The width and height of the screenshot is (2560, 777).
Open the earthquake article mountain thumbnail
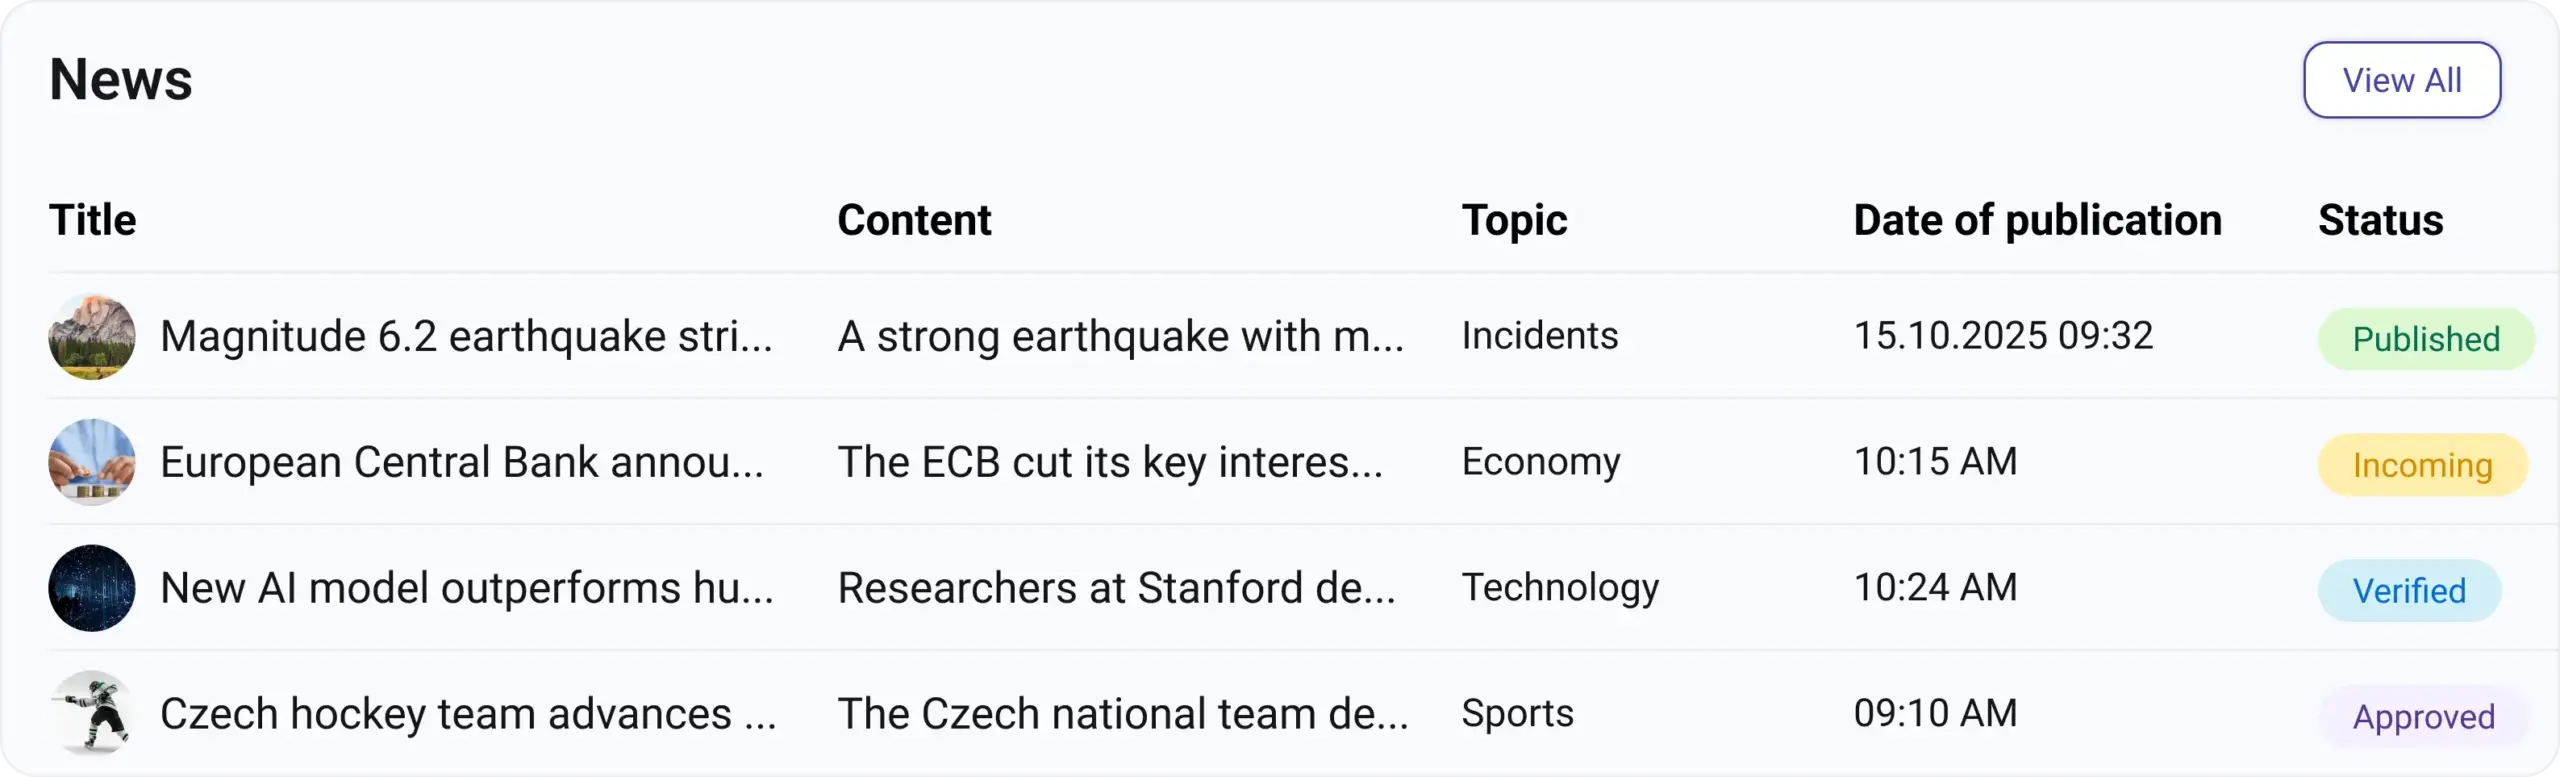pos(92,336)
